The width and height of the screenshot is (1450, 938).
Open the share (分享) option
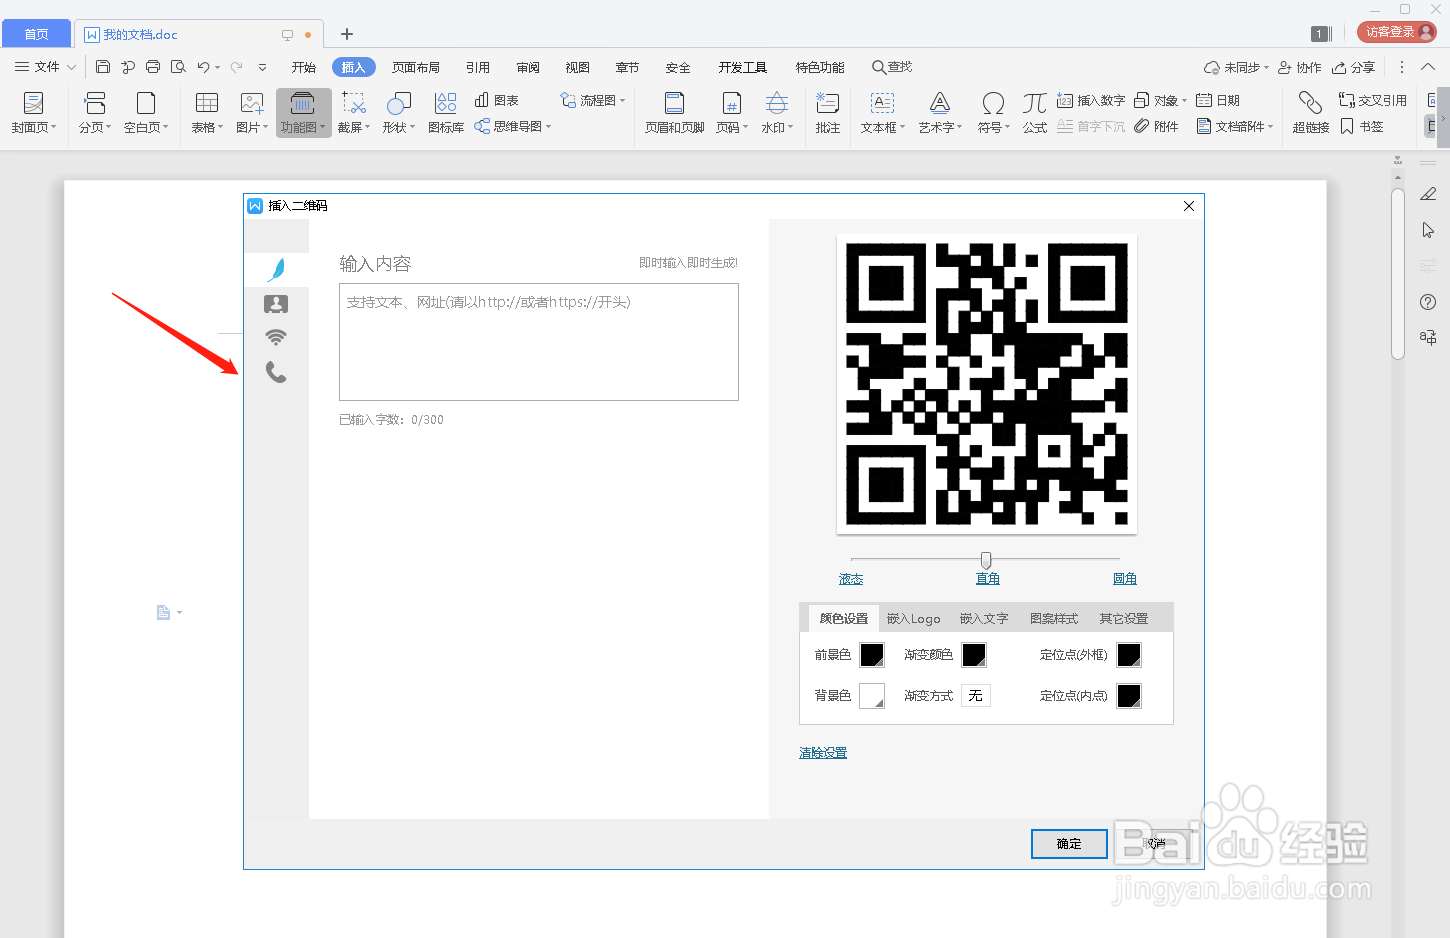[1354, 67]
